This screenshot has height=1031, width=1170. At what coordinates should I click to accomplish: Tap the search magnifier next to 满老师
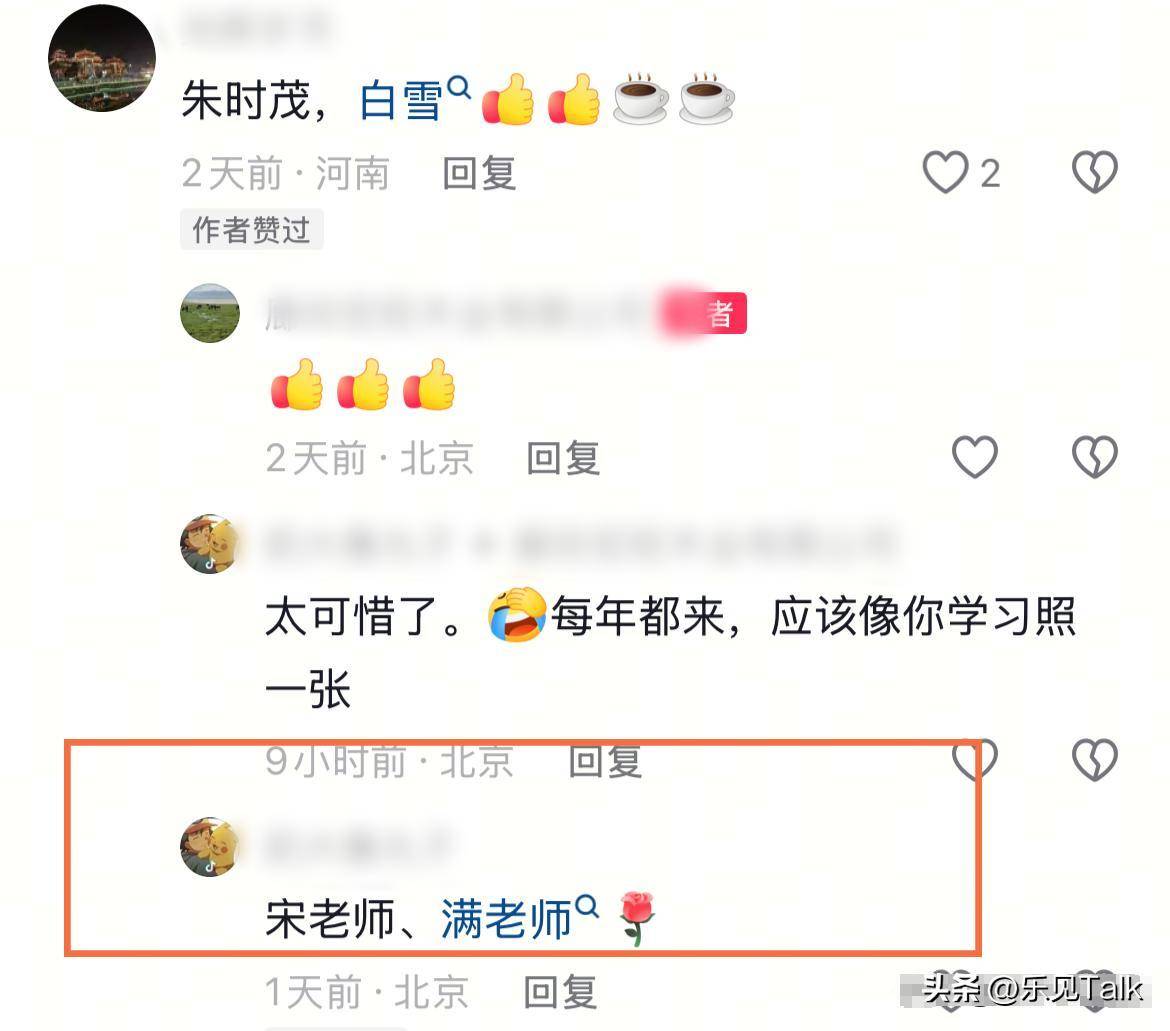coord(587,906)
